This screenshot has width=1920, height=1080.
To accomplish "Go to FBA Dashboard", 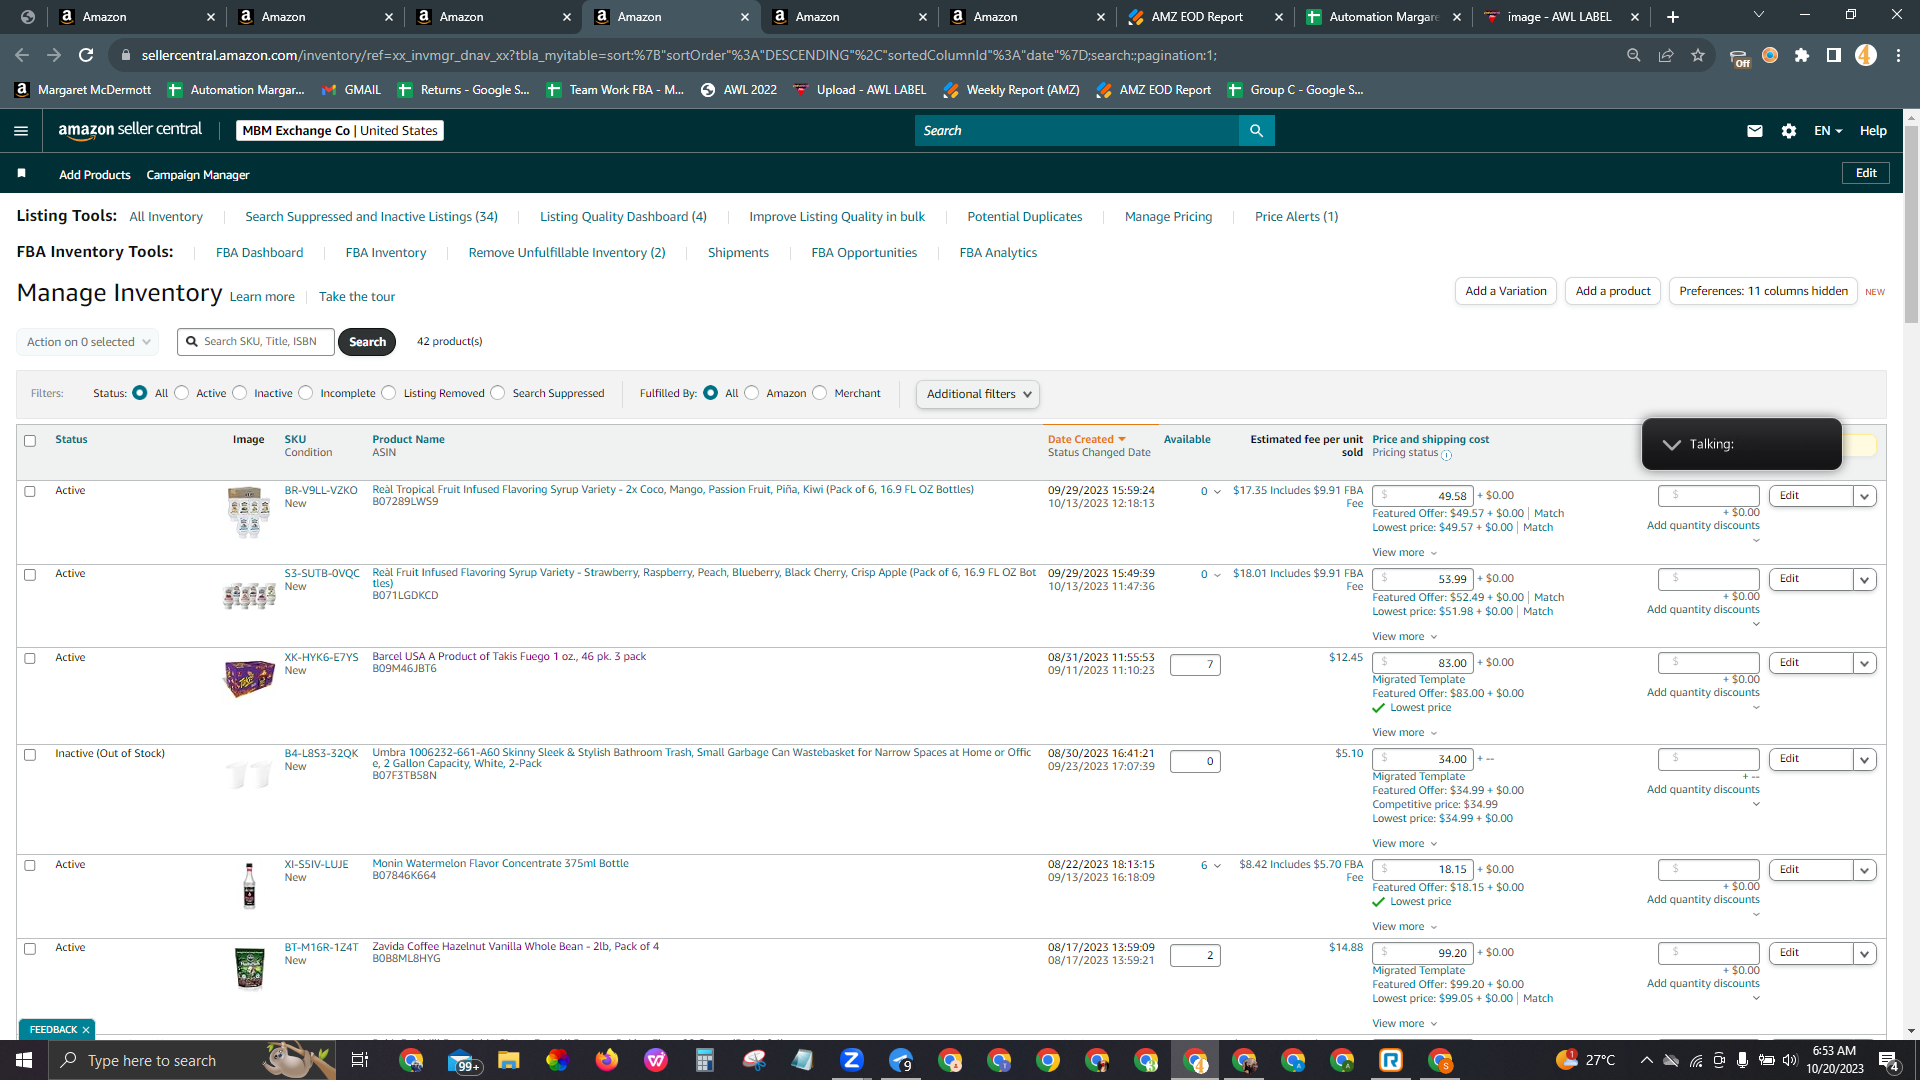I will coord(259,253).
